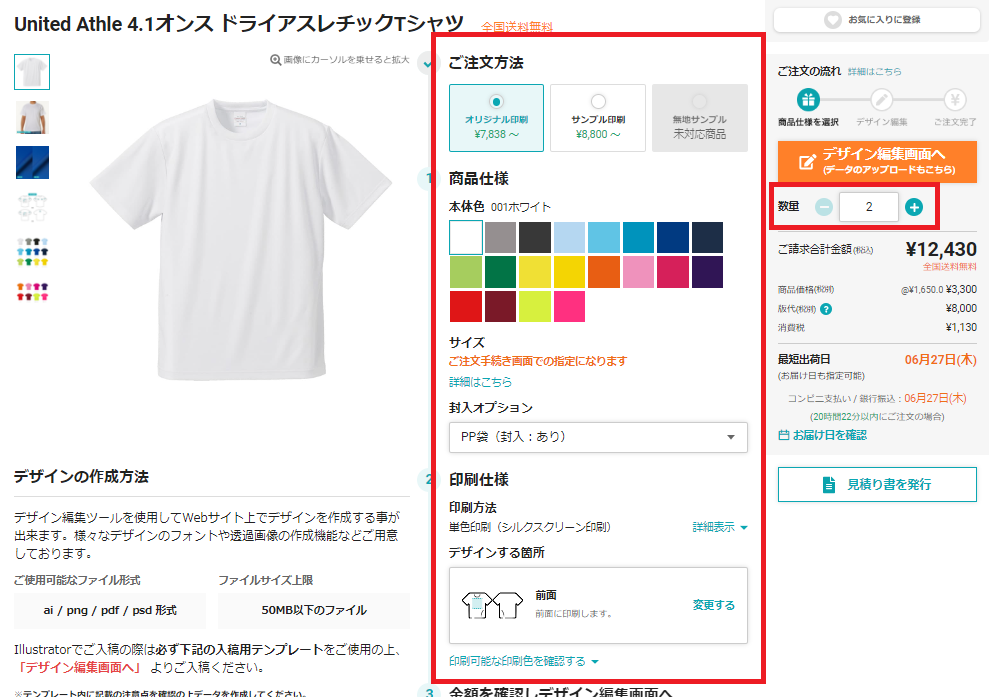This screenshot has width=1000, height=697.
Task: Expand 印刷可能な印刷色を確認する
Action: 524,661
